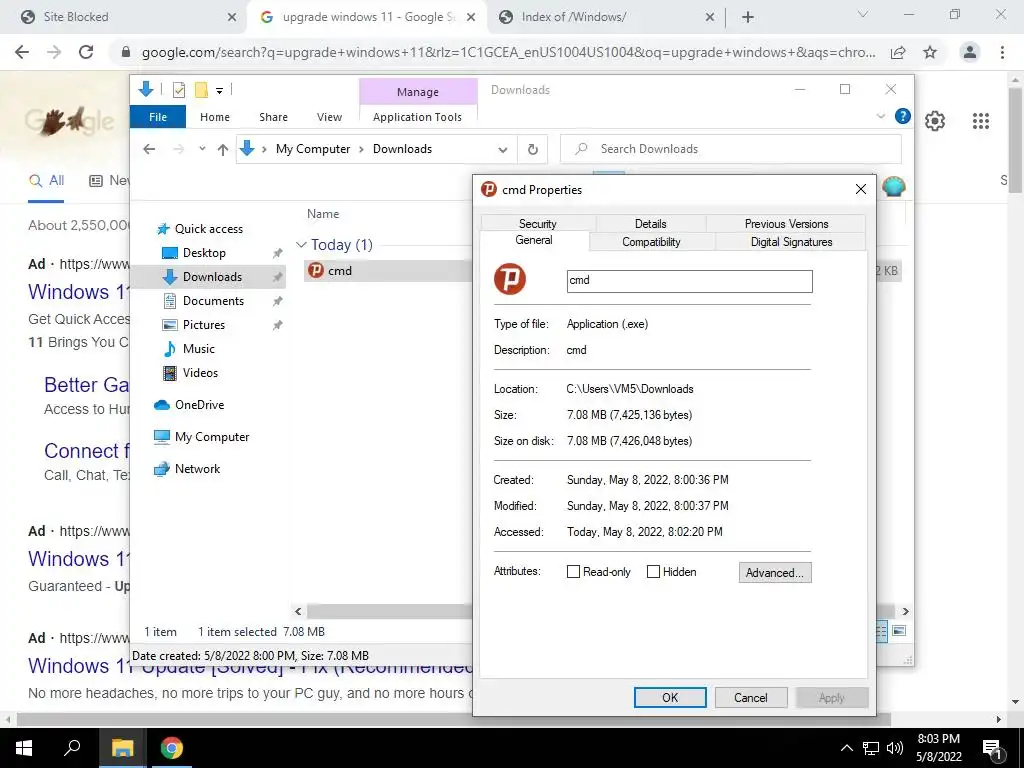Screen dimensions: 1024x768
Task: Show hidden system tray icons
Action: (x=846, y=748)
